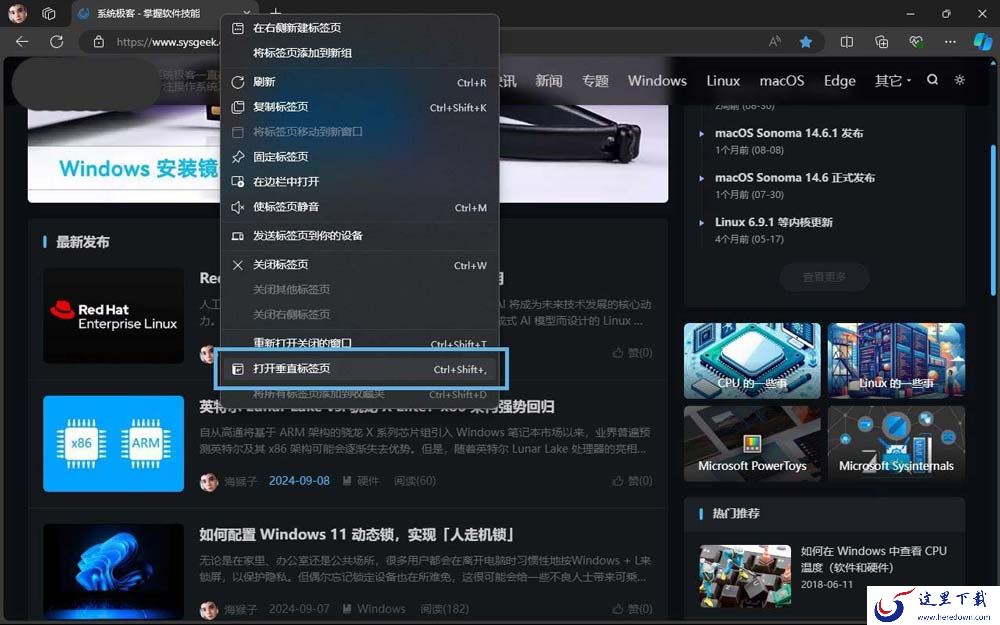Click the 硬件 tag on Lunar Lake article
The image size is (1000, 625).
[x=367, y=481]
